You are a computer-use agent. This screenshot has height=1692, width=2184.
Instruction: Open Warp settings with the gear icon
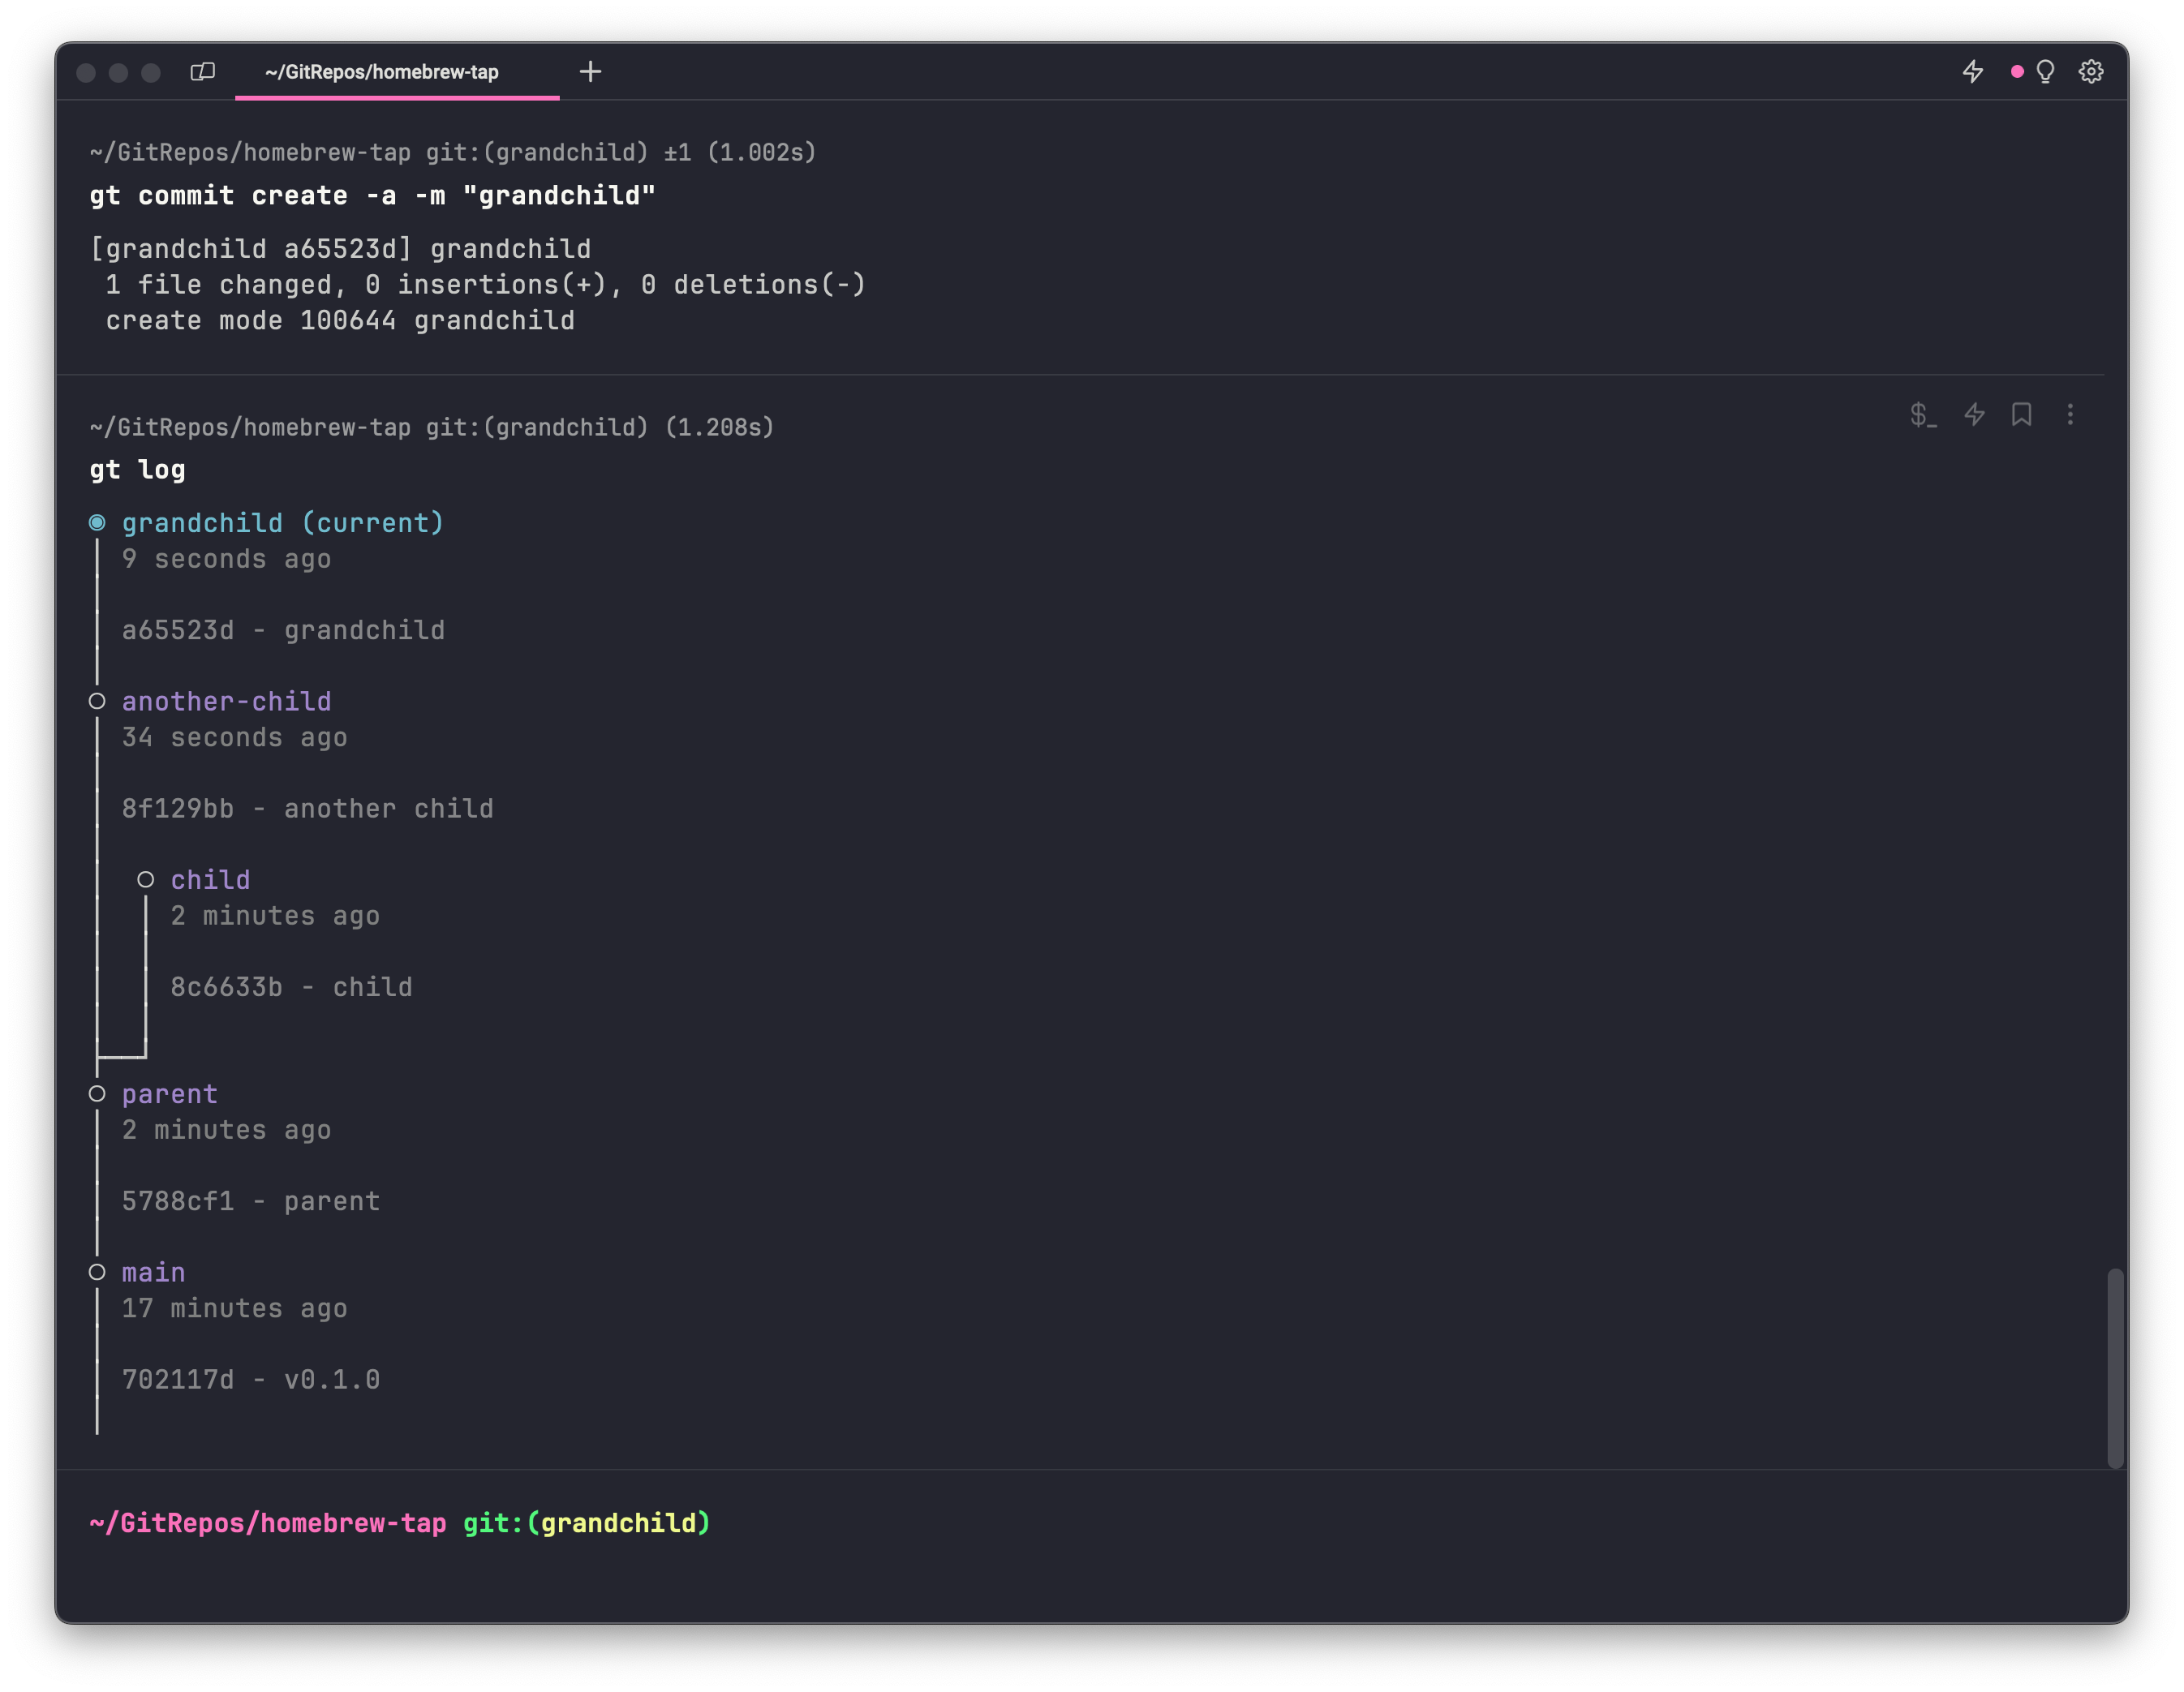[2092, 71]
